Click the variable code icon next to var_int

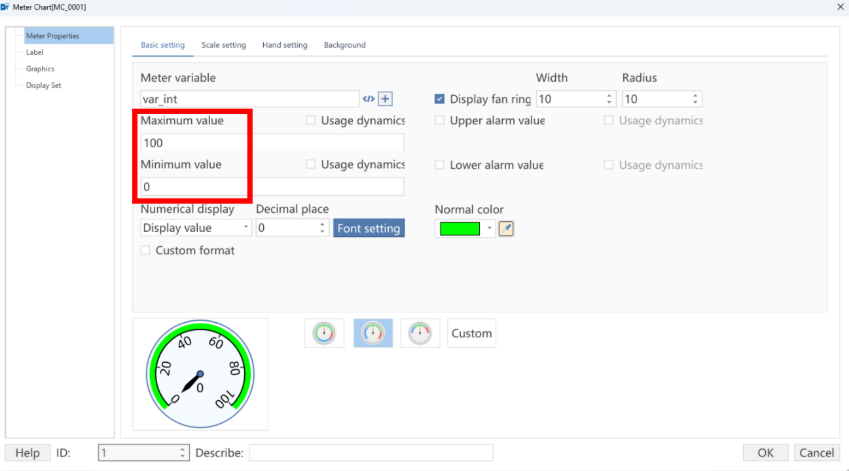pyautogui.click(x=369, y=99)
